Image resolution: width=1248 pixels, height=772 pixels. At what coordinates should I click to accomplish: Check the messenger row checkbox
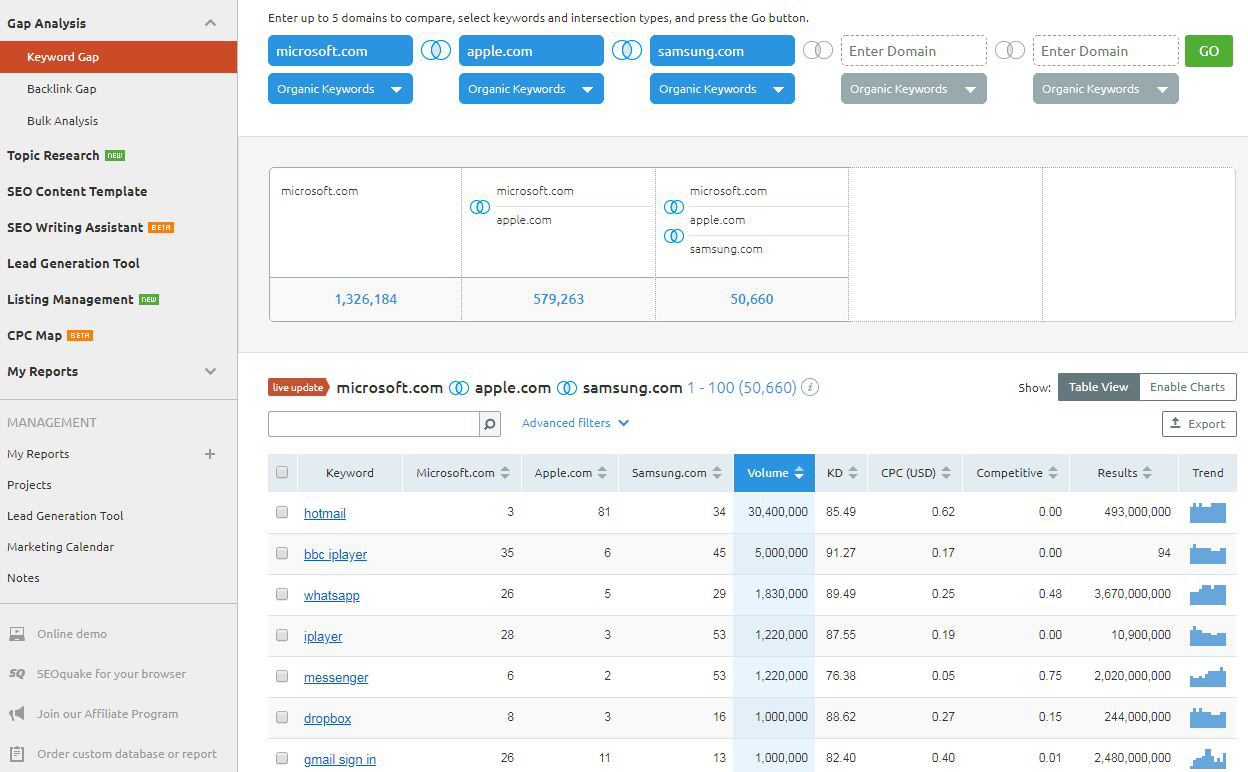click(282, 676)
